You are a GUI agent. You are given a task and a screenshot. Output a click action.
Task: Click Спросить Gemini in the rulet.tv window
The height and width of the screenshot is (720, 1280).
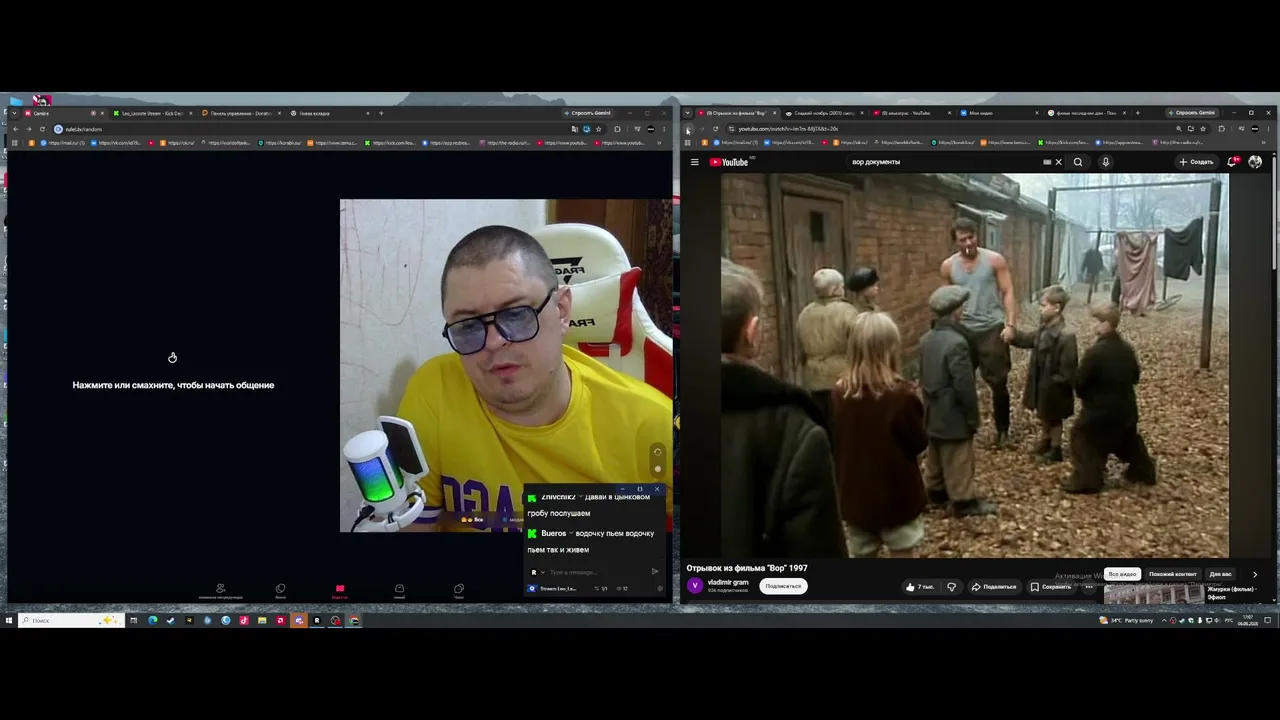pyautogui.click(x=587, y=113)
